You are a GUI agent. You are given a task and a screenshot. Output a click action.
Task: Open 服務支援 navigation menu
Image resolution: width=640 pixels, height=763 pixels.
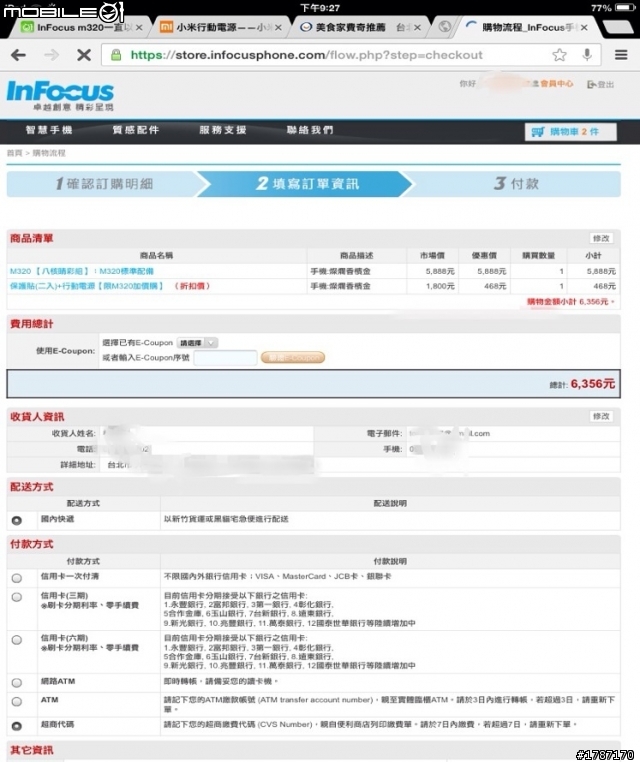[x=223, y=130]
